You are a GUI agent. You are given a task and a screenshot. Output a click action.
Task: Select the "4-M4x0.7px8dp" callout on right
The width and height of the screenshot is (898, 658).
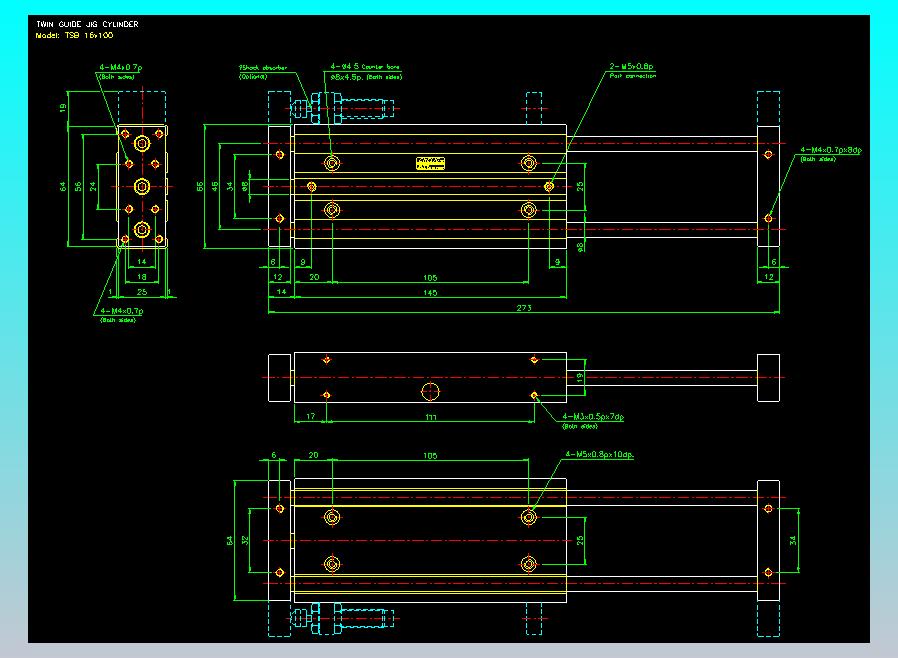point(831,150)
